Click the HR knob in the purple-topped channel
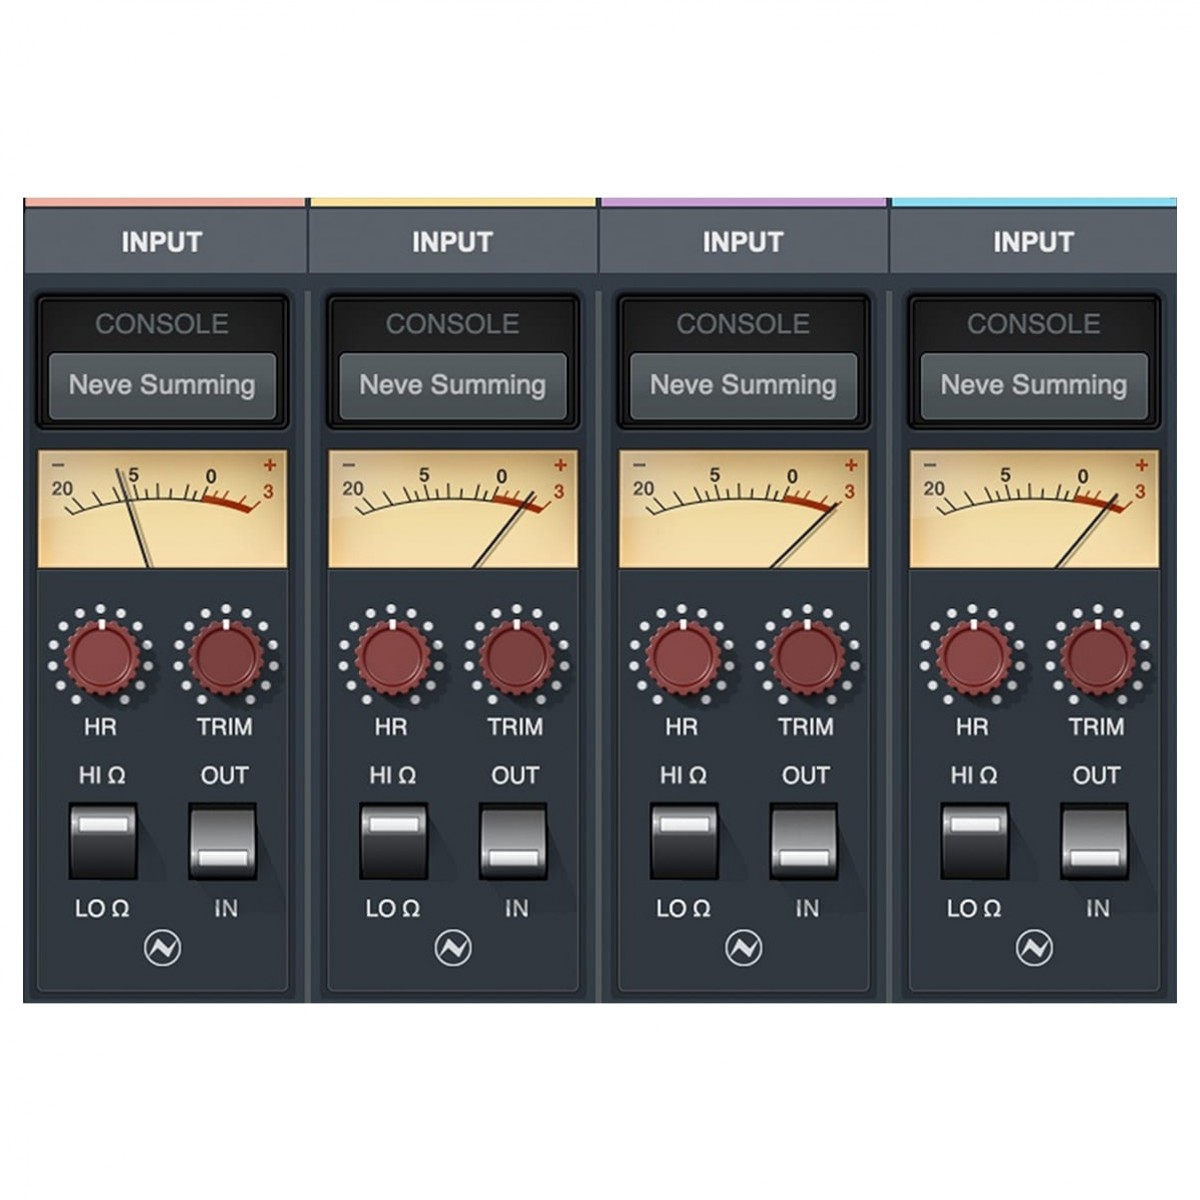 [x=682, y=656]
